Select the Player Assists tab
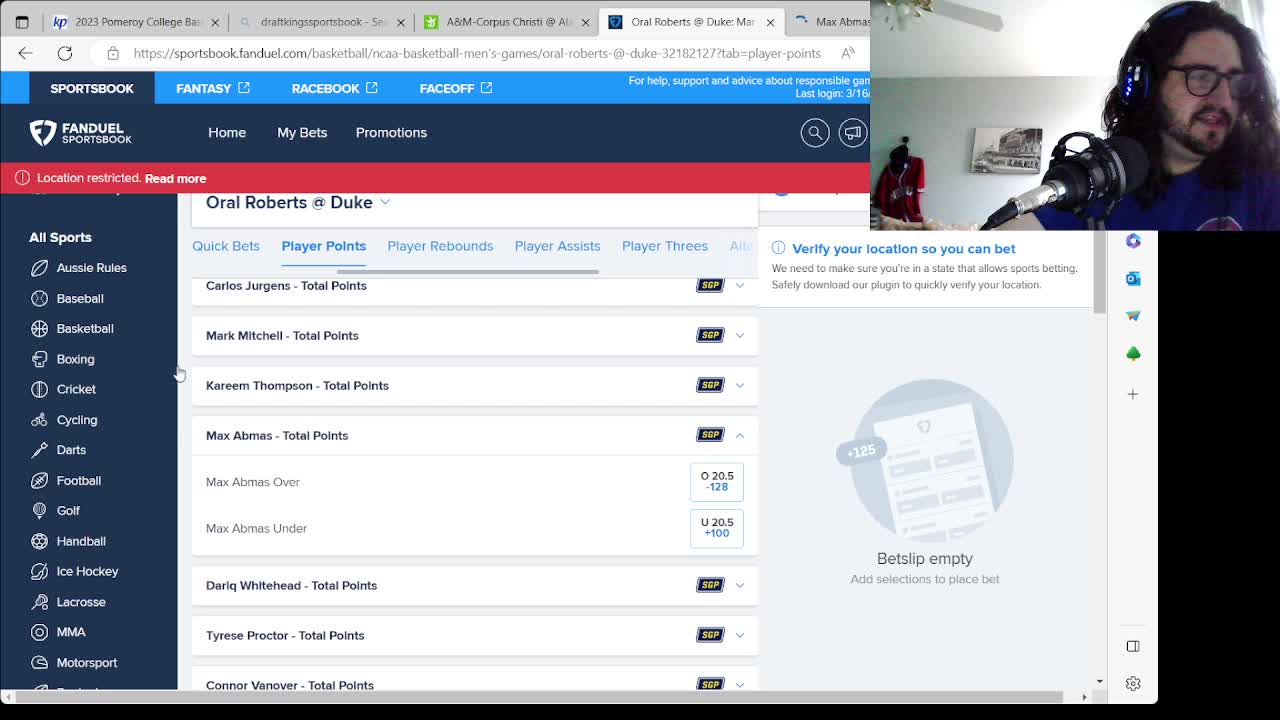 tap(557, 246)
